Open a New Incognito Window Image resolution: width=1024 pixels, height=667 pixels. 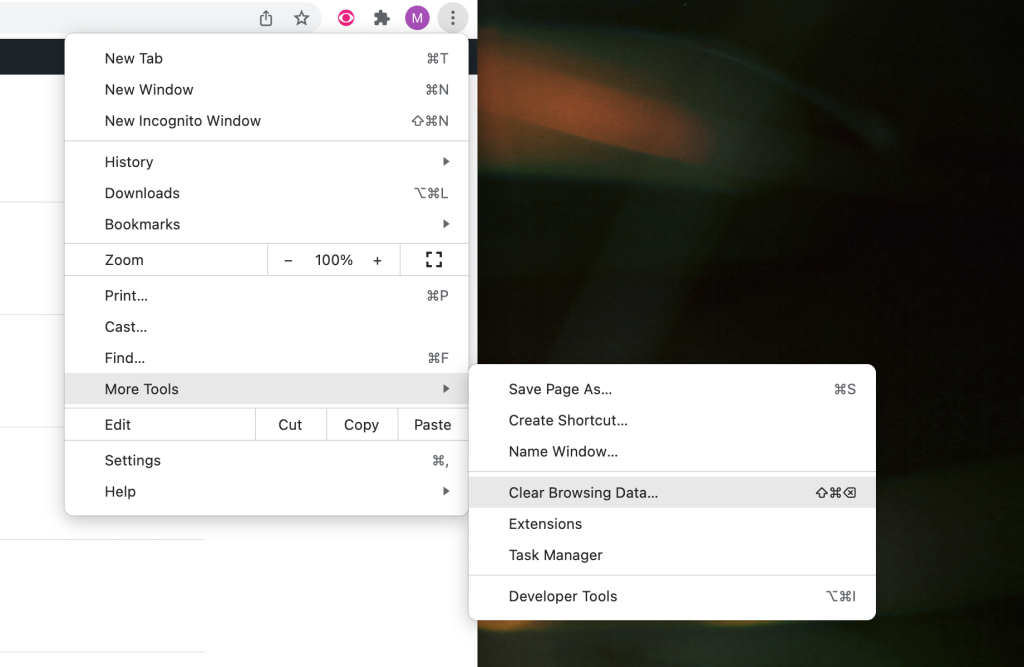[183, 121]
